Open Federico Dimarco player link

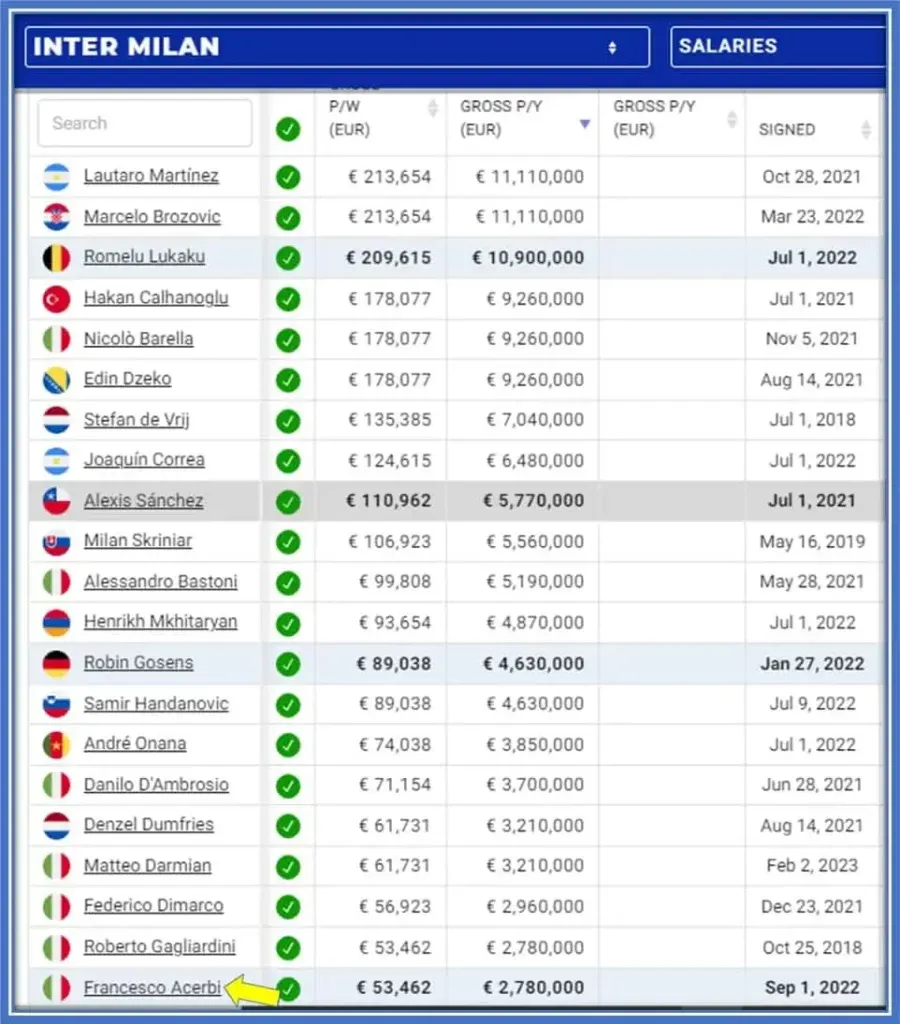[x=153, y=906]
